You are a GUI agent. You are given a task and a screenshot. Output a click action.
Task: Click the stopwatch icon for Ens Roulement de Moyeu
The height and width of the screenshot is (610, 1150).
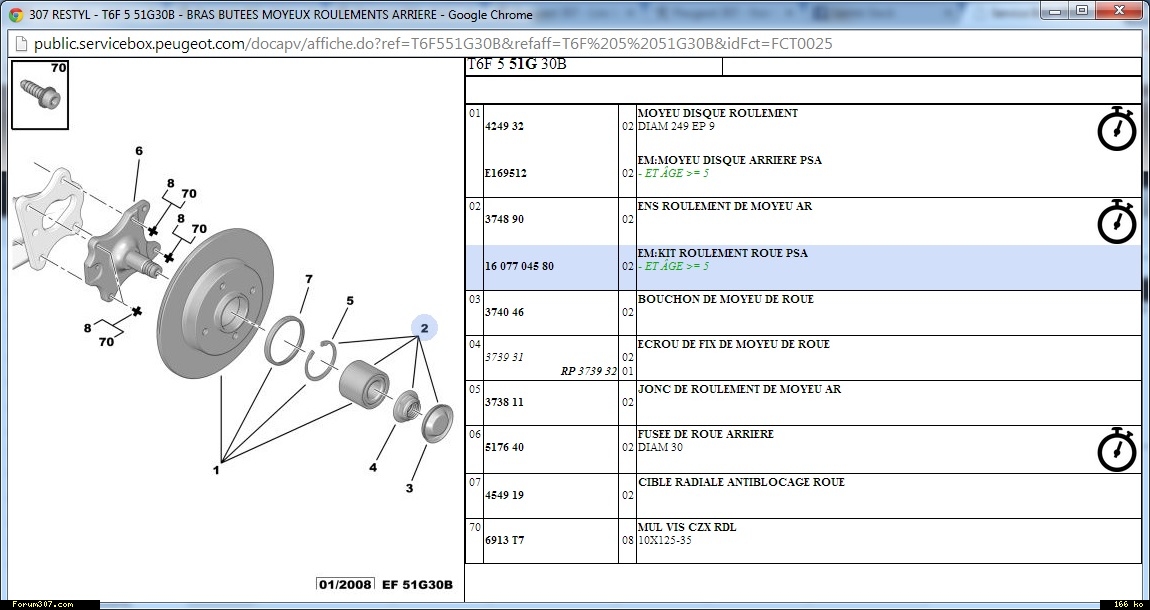(1117, 221)
